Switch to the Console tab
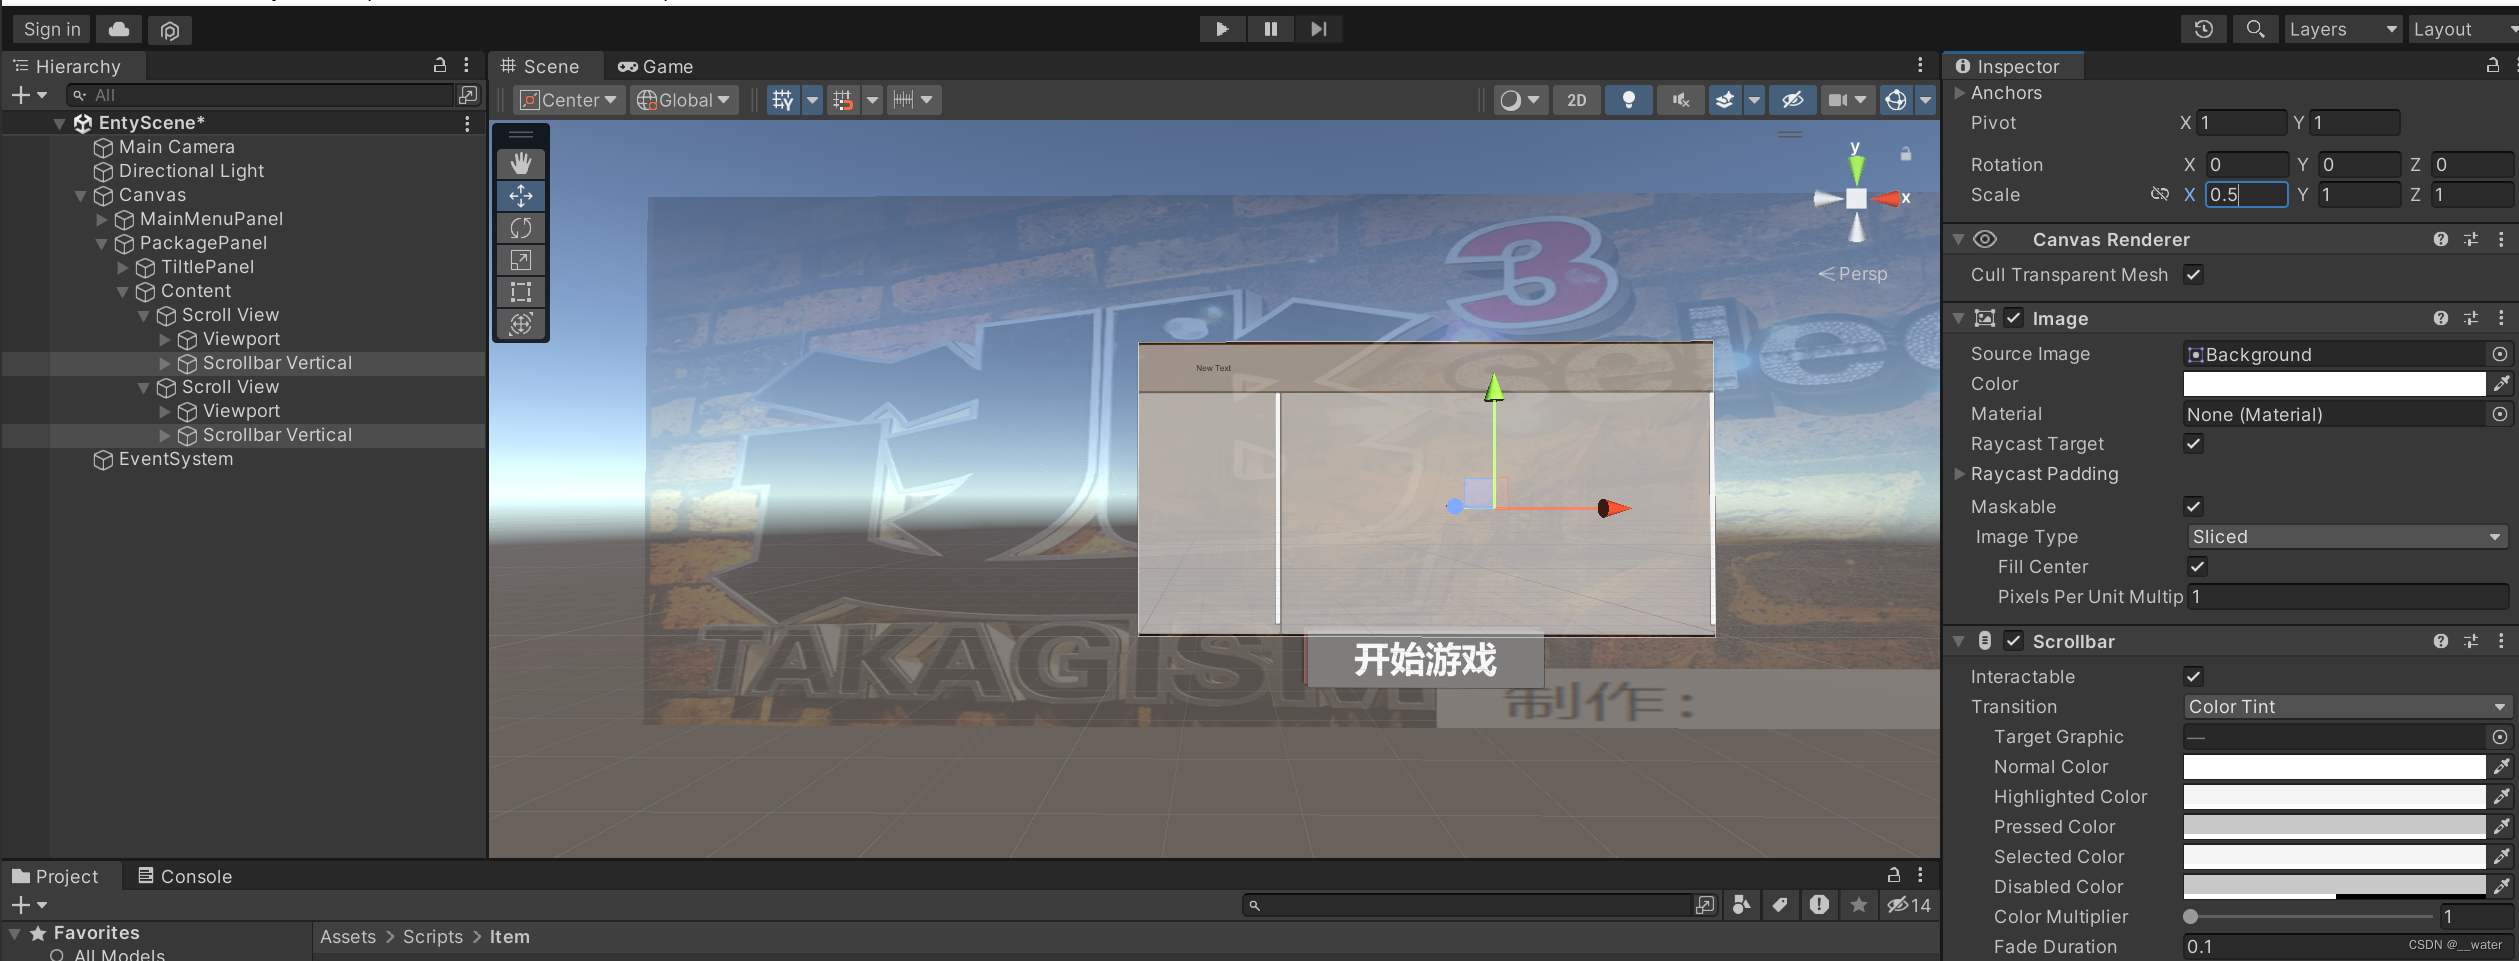The height and width of the screenshot is (961, 2519). click(185, 876)
